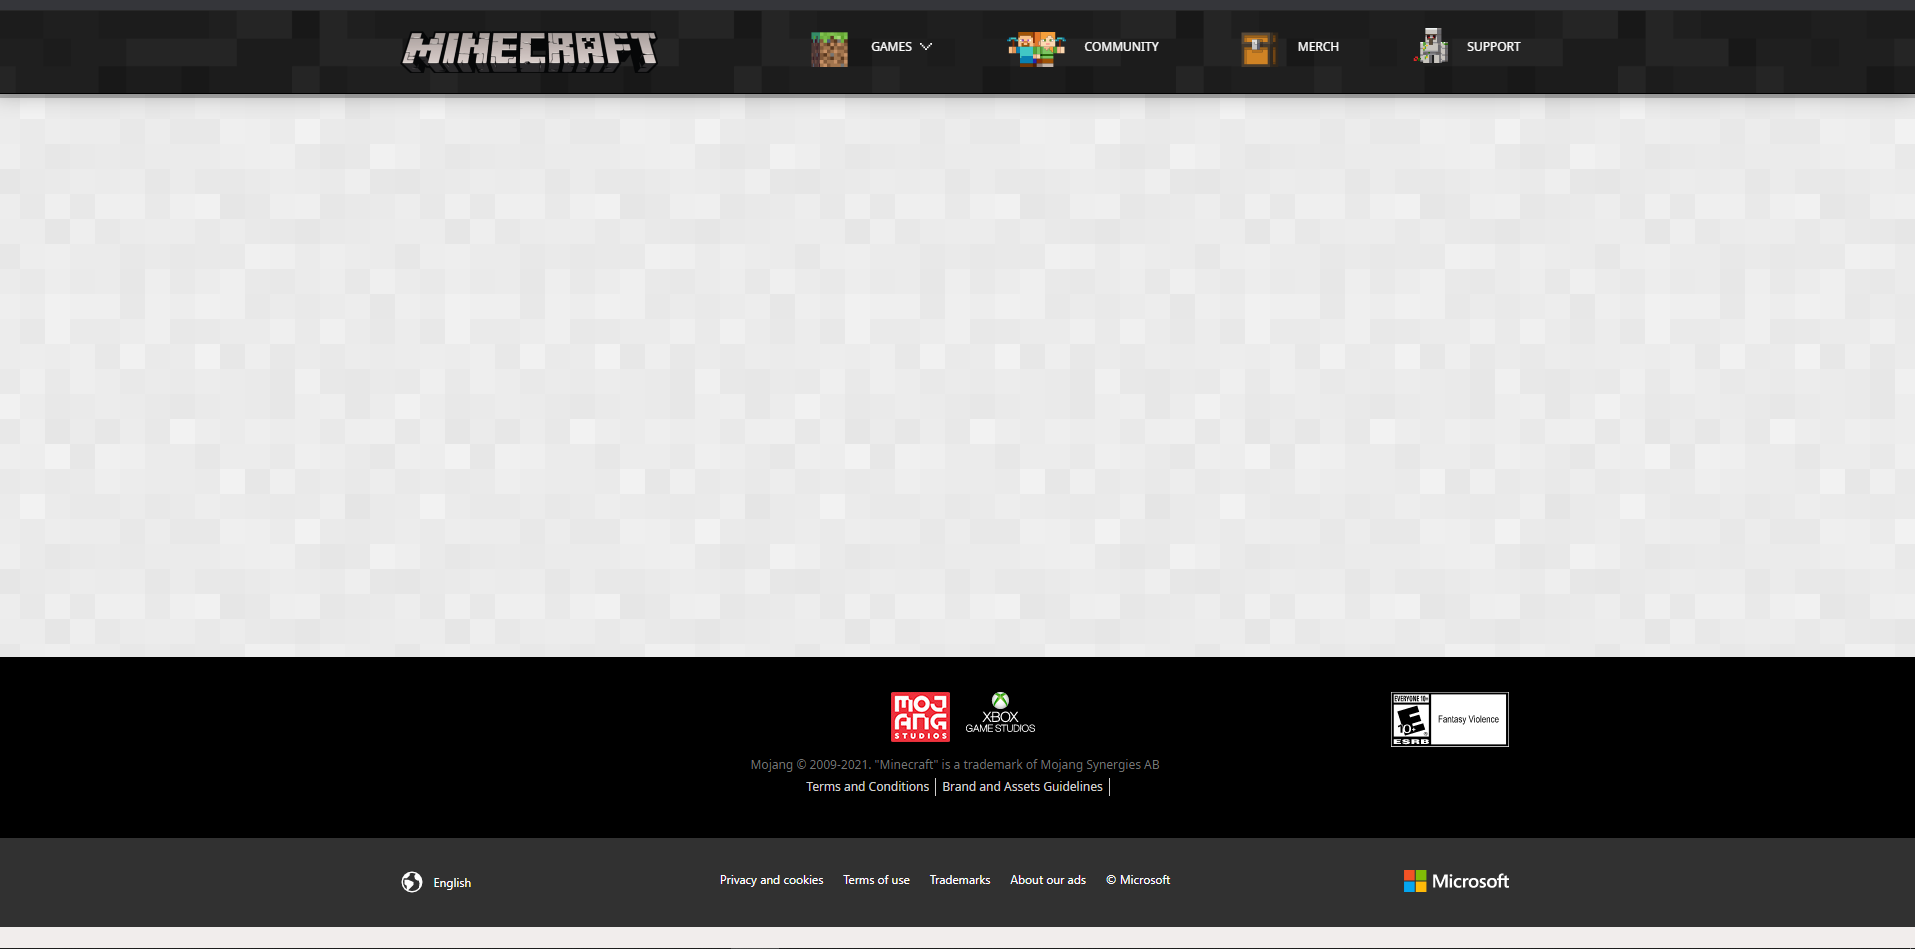
Task: Click the Steve and Alex Community icon
Action: click(x=1036, y=48)
